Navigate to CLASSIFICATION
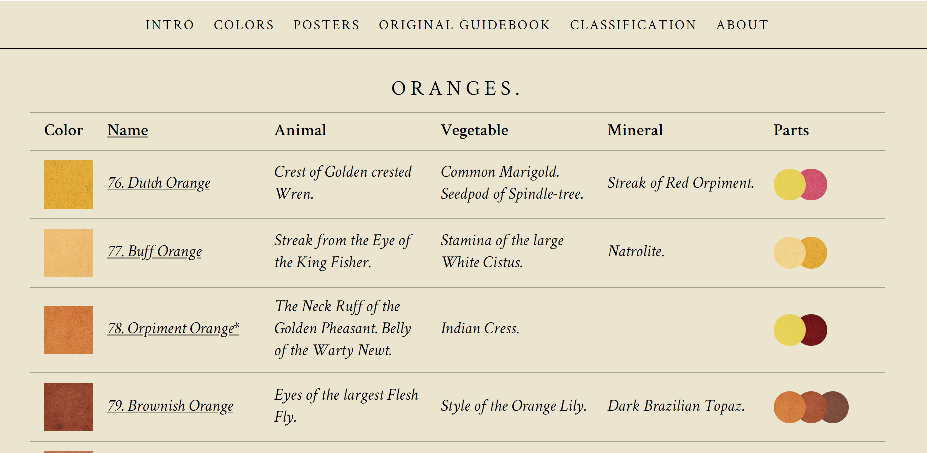This screenshot has height=453, width=927. [633, 25]
